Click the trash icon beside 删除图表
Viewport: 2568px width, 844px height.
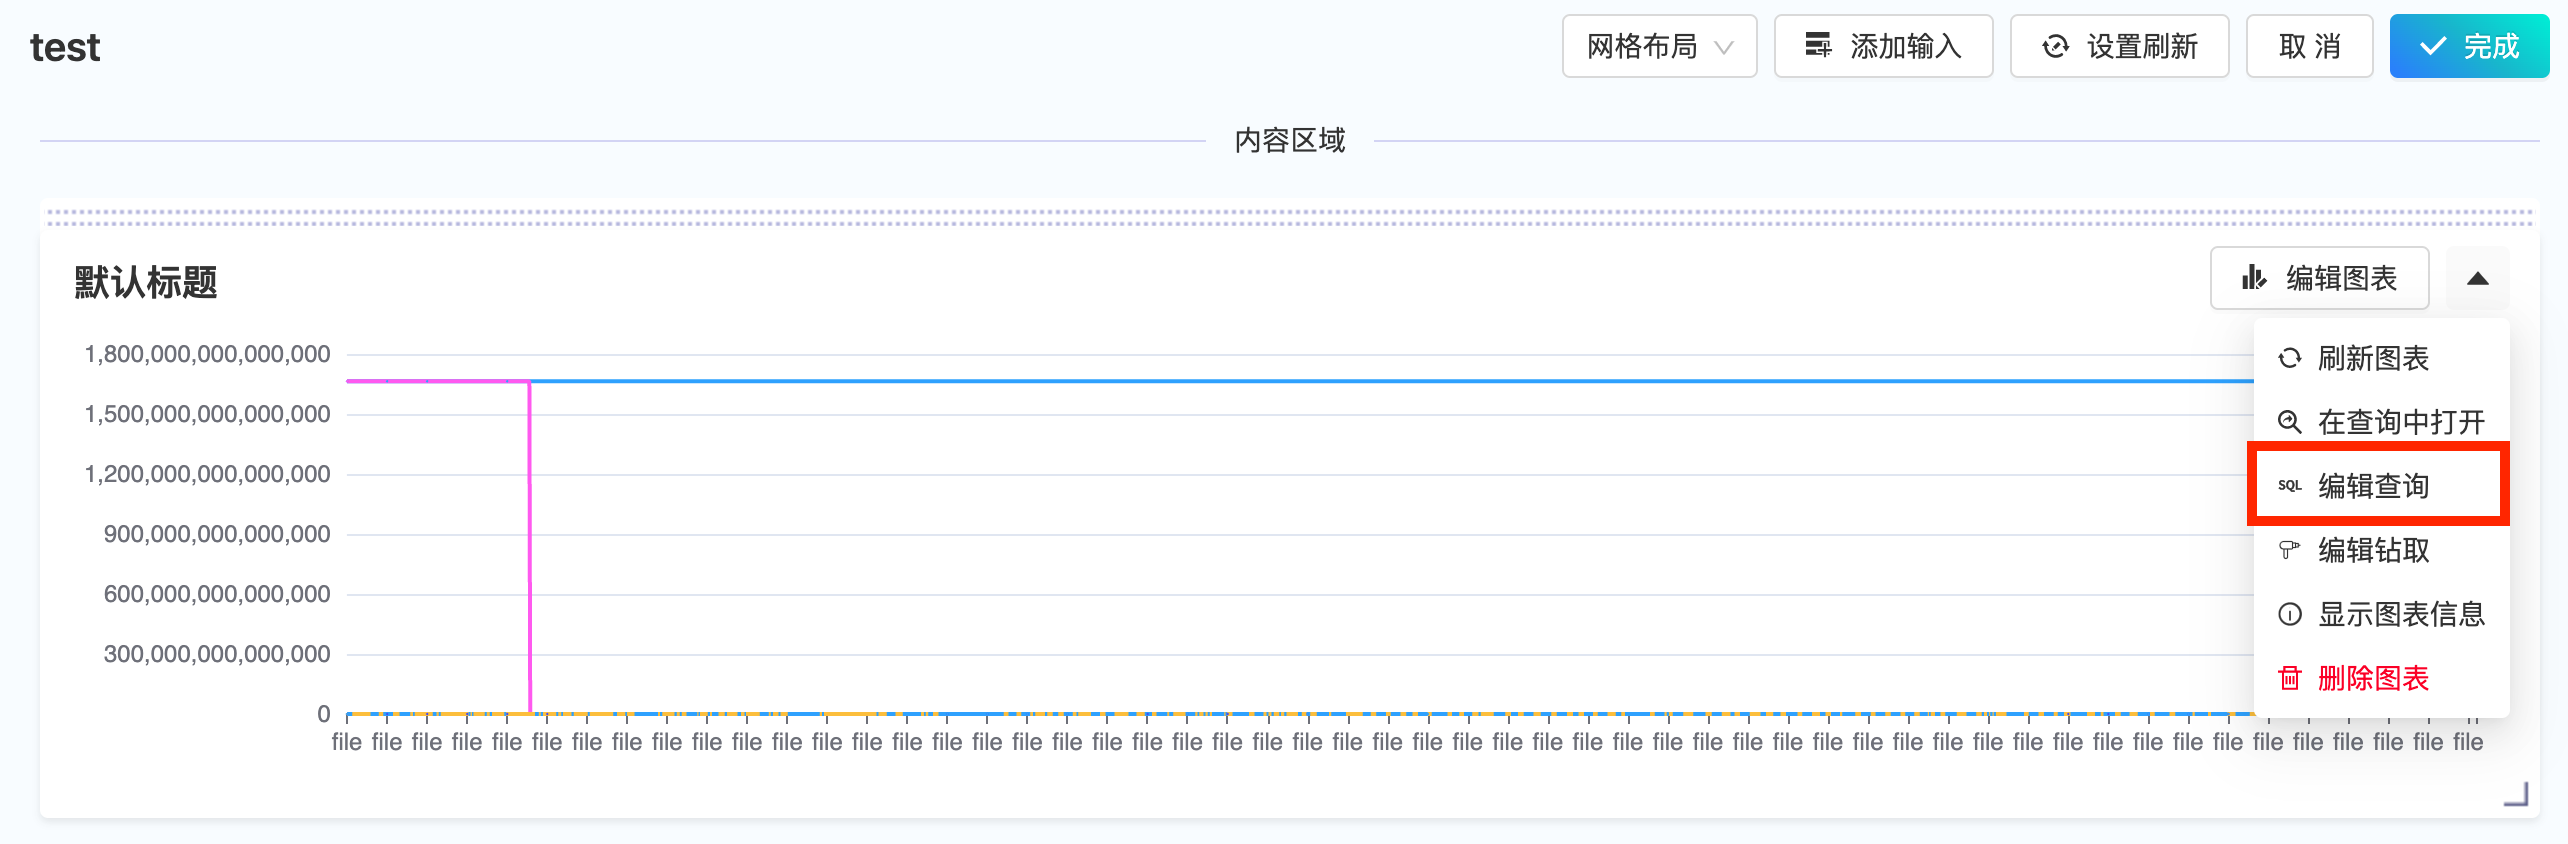2289,678
